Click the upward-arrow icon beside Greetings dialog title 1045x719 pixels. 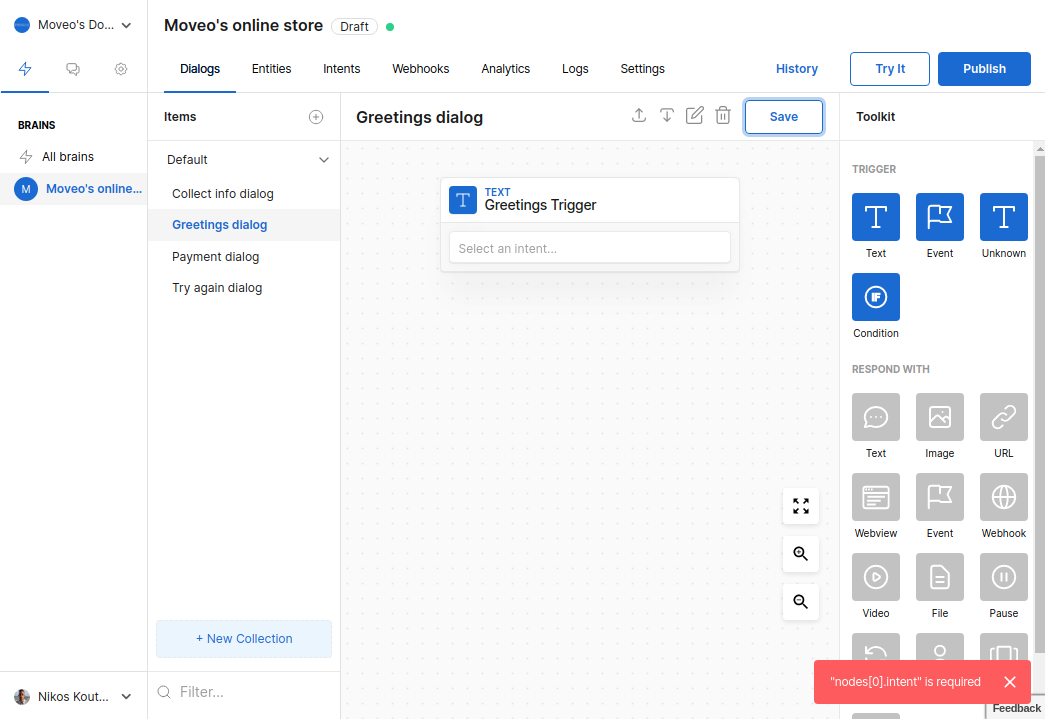tap(638, 115)
